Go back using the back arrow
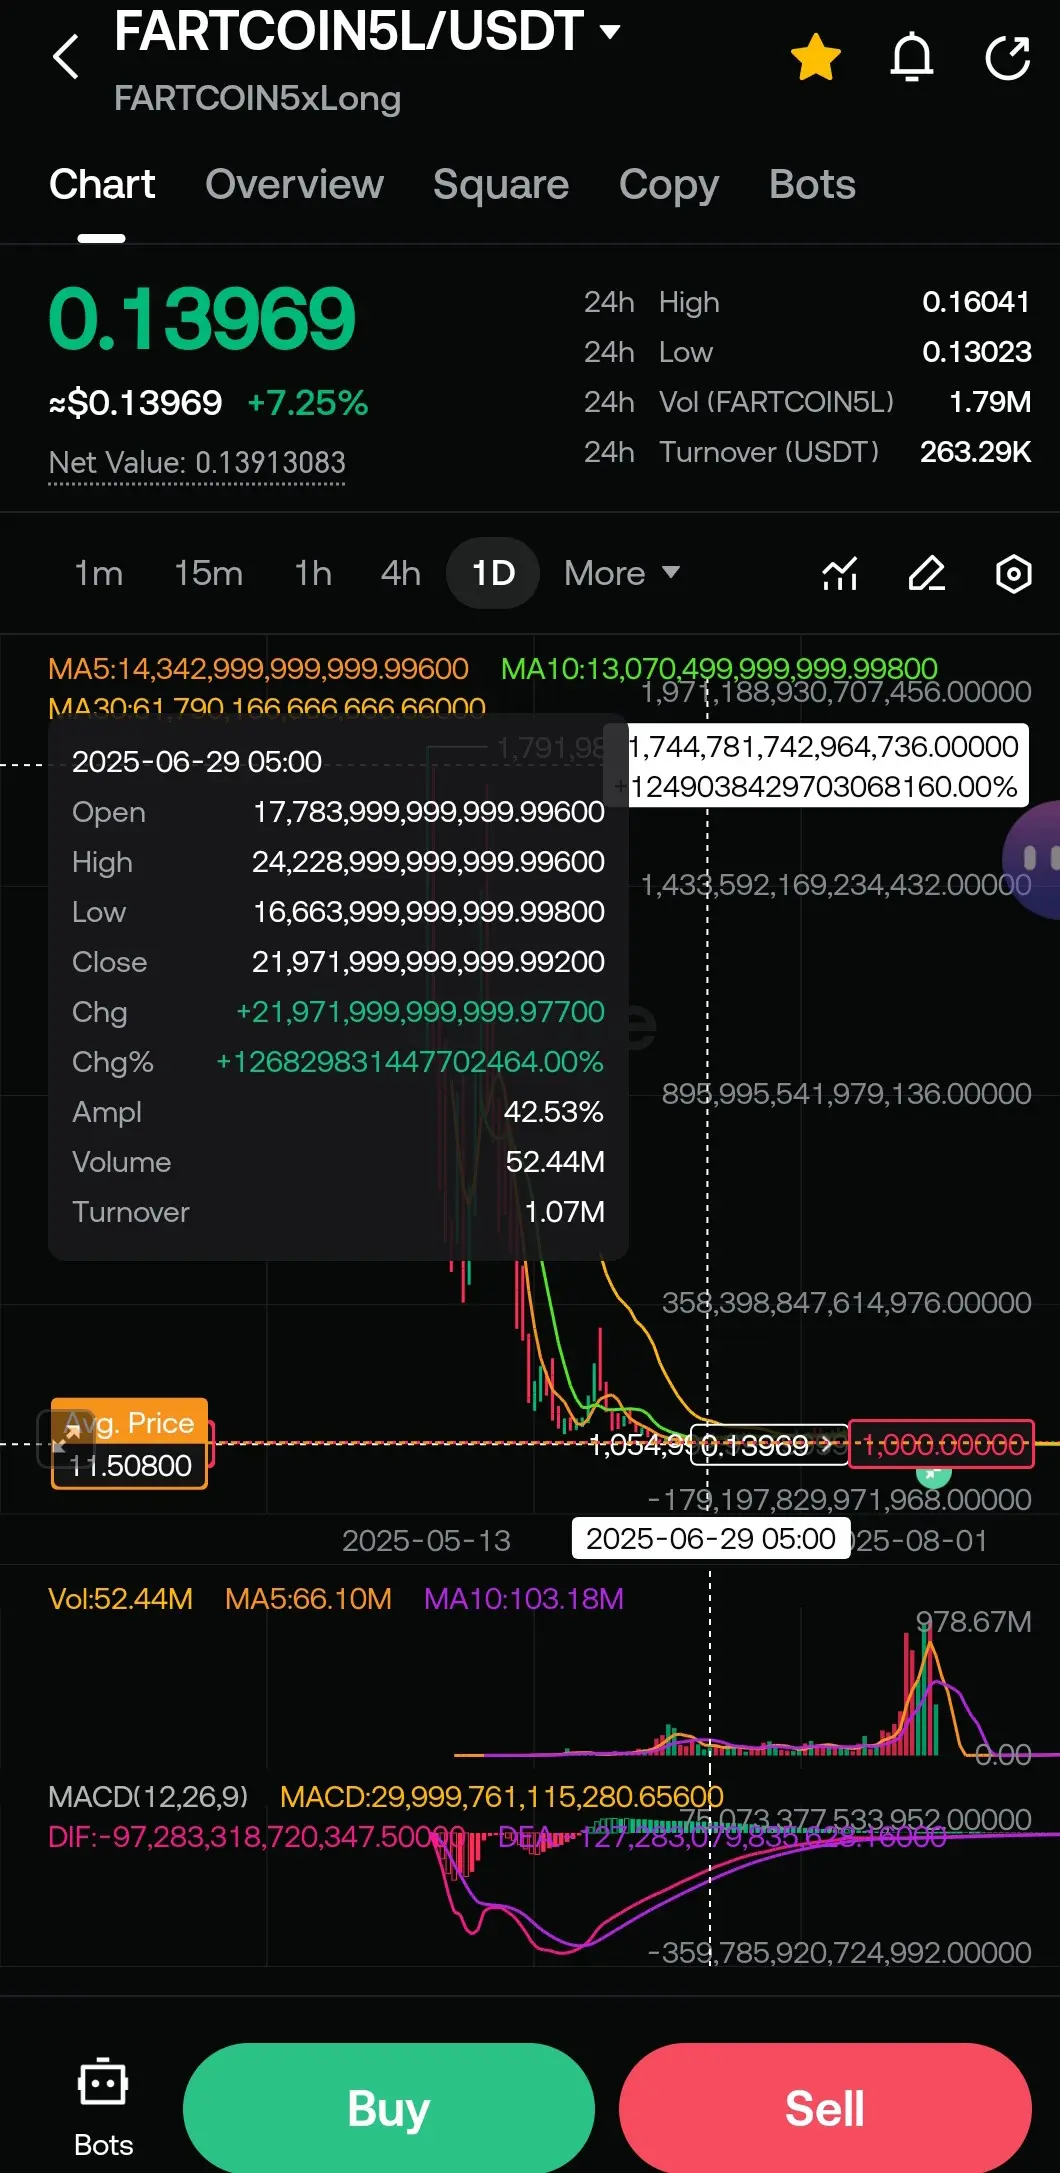Screen dimensions: 1060x2173 66,57
